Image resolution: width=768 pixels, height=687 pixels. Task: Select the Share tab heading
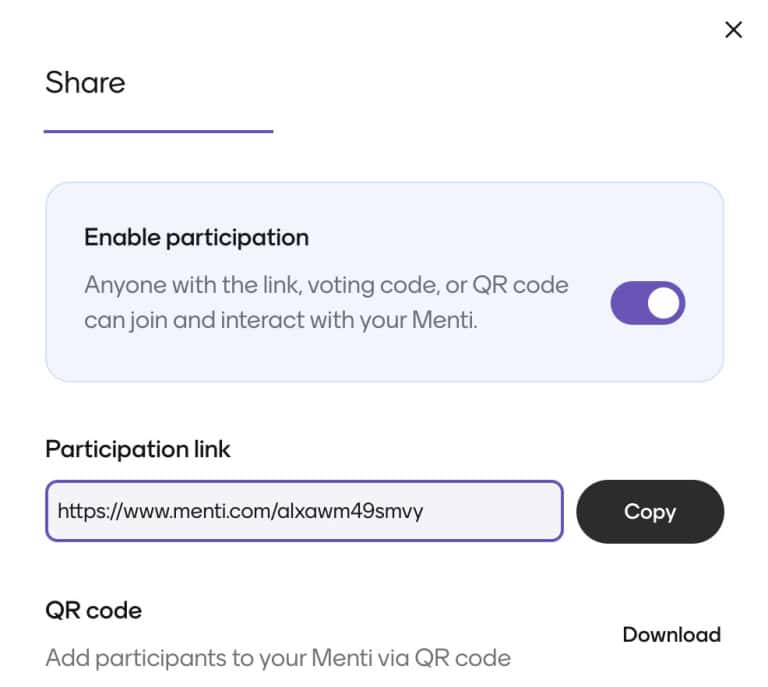click(x=85, y=82)
